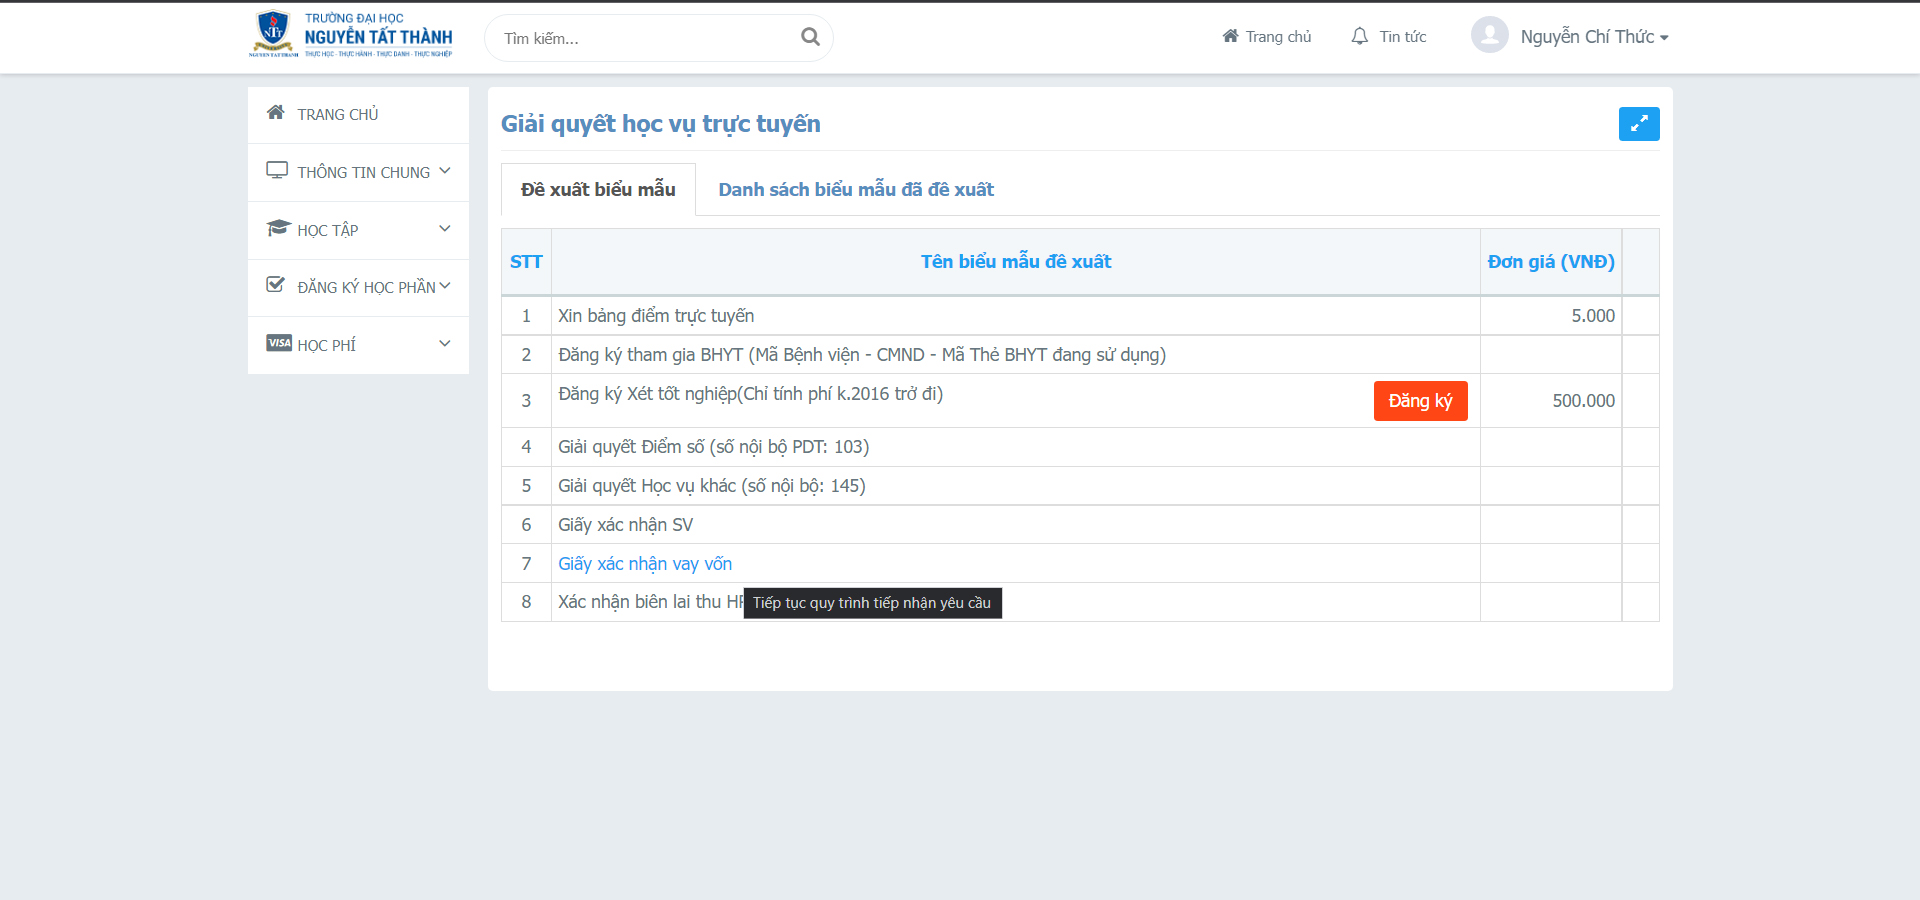Click the home icon in the sidebar
1920x900 pixels.
[276, 113]
